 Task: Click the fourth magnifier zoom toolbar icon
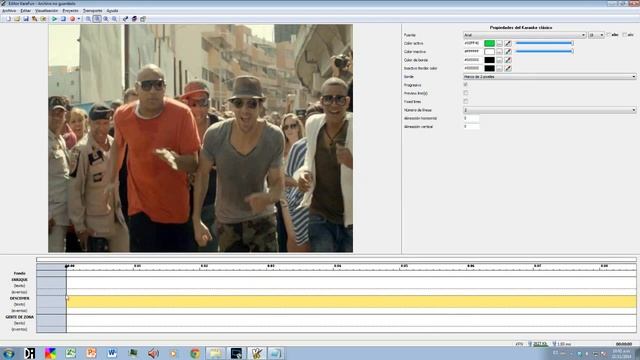click(x=114, y=19)
